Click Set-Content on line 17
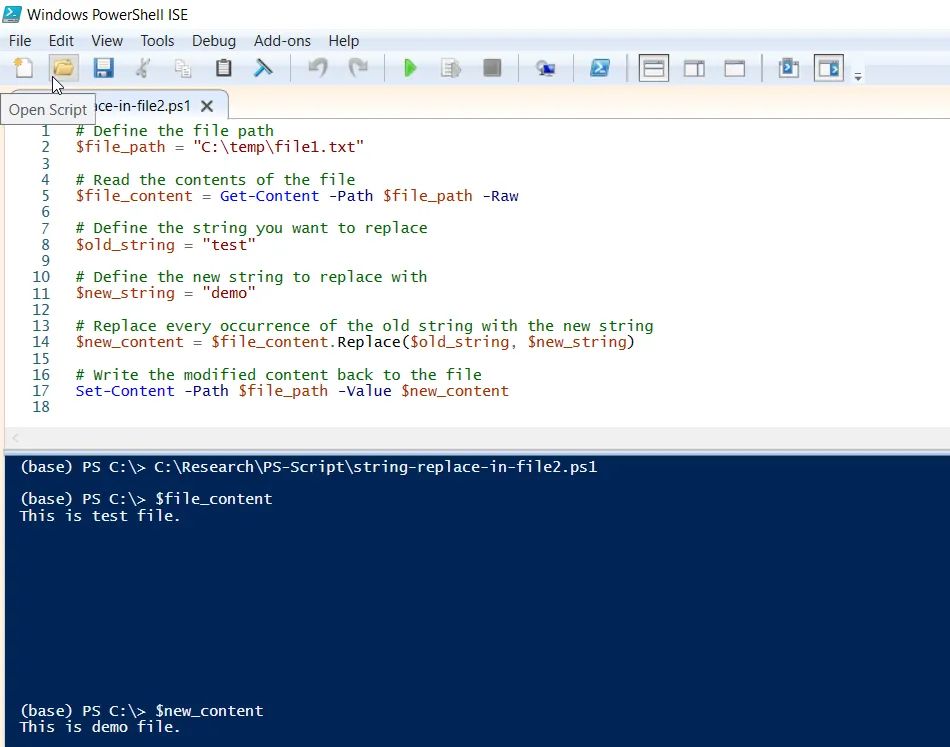Screen dimensions: 950x747 click(125, 391)
